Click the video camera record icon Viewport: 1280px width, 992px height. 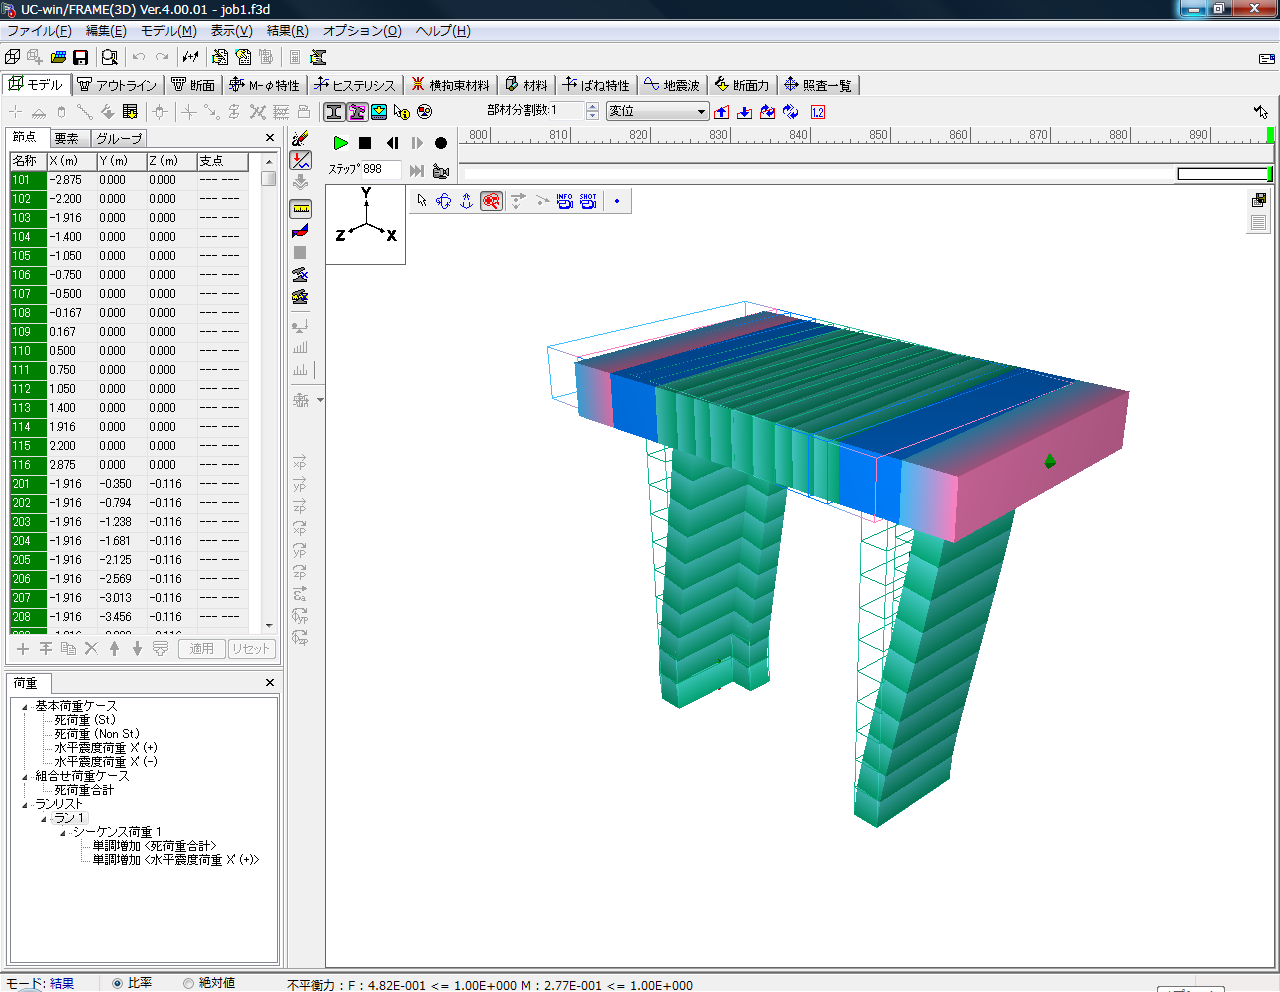pos(440,171)
